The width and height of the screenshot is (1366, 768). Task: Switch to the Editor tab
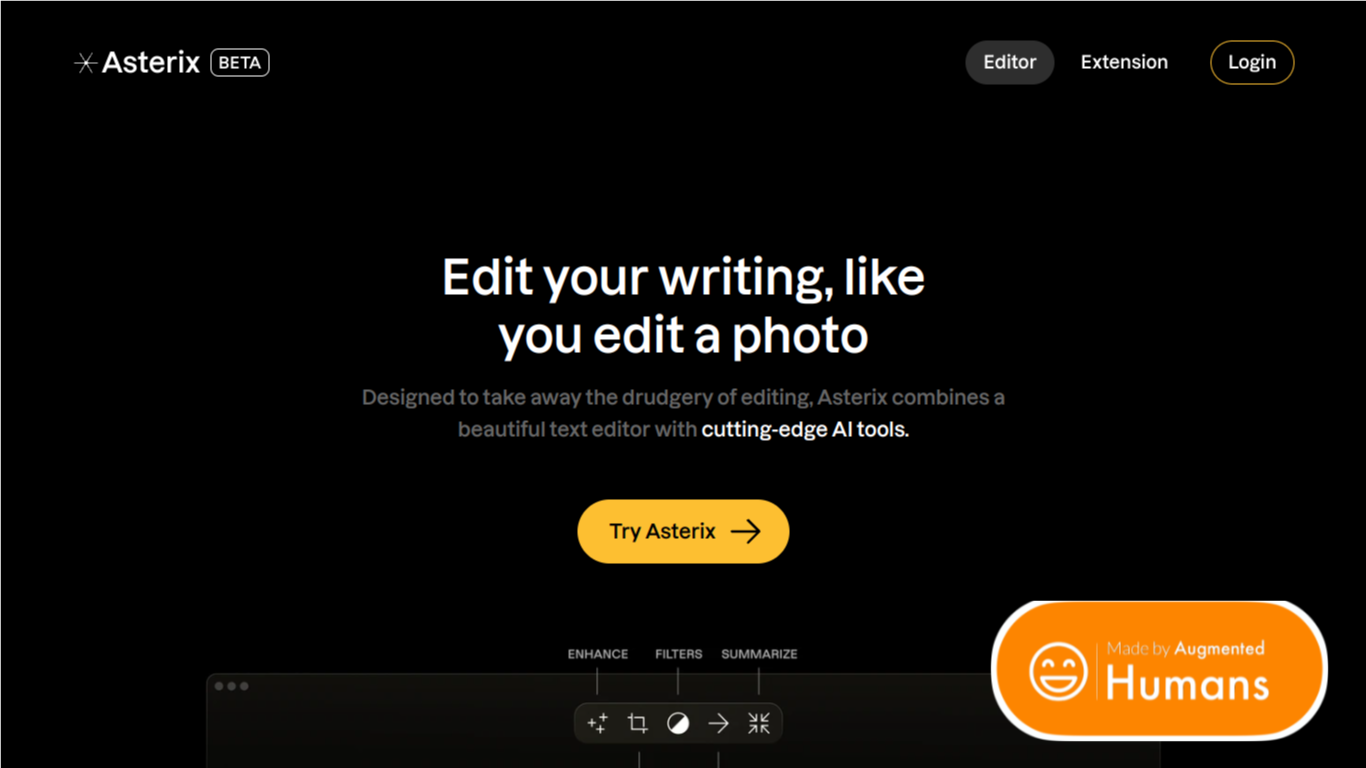1009,62
